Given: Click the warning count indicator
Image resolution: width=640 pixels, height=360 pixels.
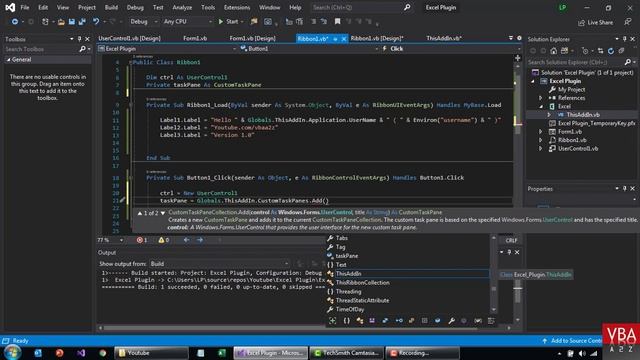Looking at the screenshot, I should pos(164,240).
